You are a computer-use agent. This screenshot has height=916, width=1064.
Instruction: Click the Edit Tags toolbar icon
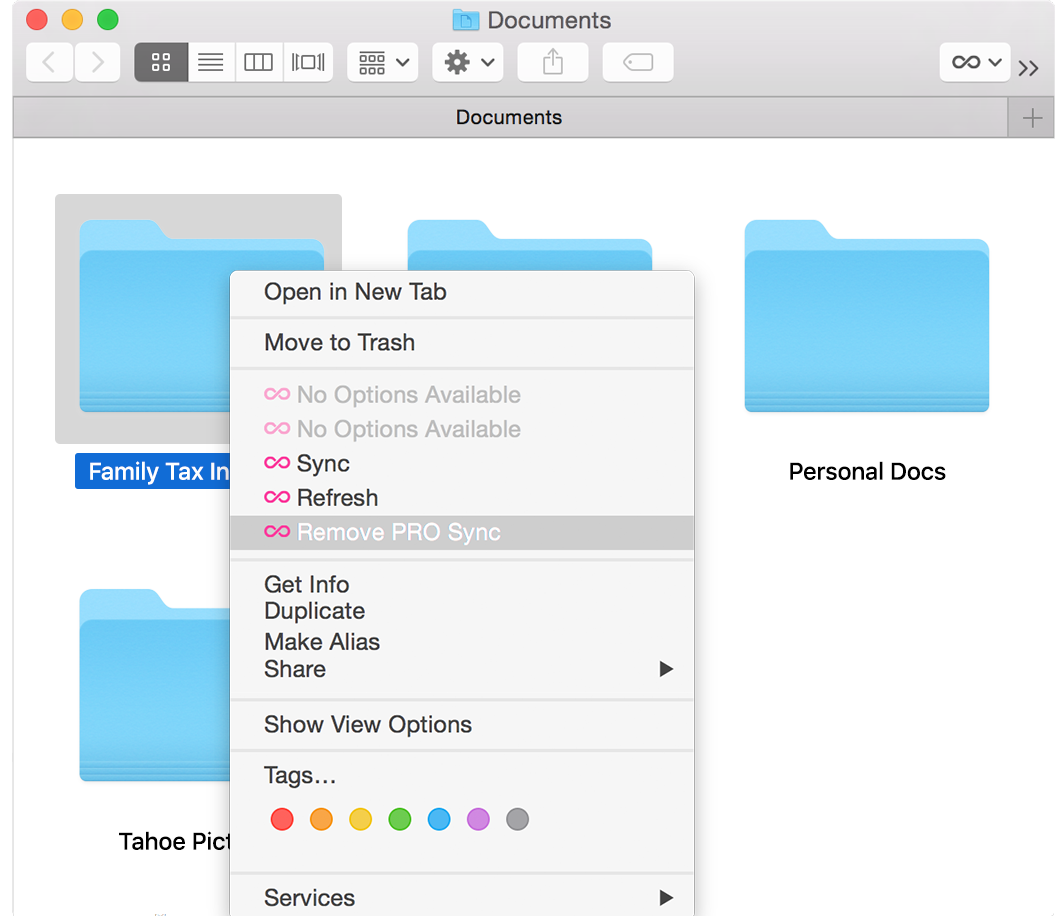638,62
